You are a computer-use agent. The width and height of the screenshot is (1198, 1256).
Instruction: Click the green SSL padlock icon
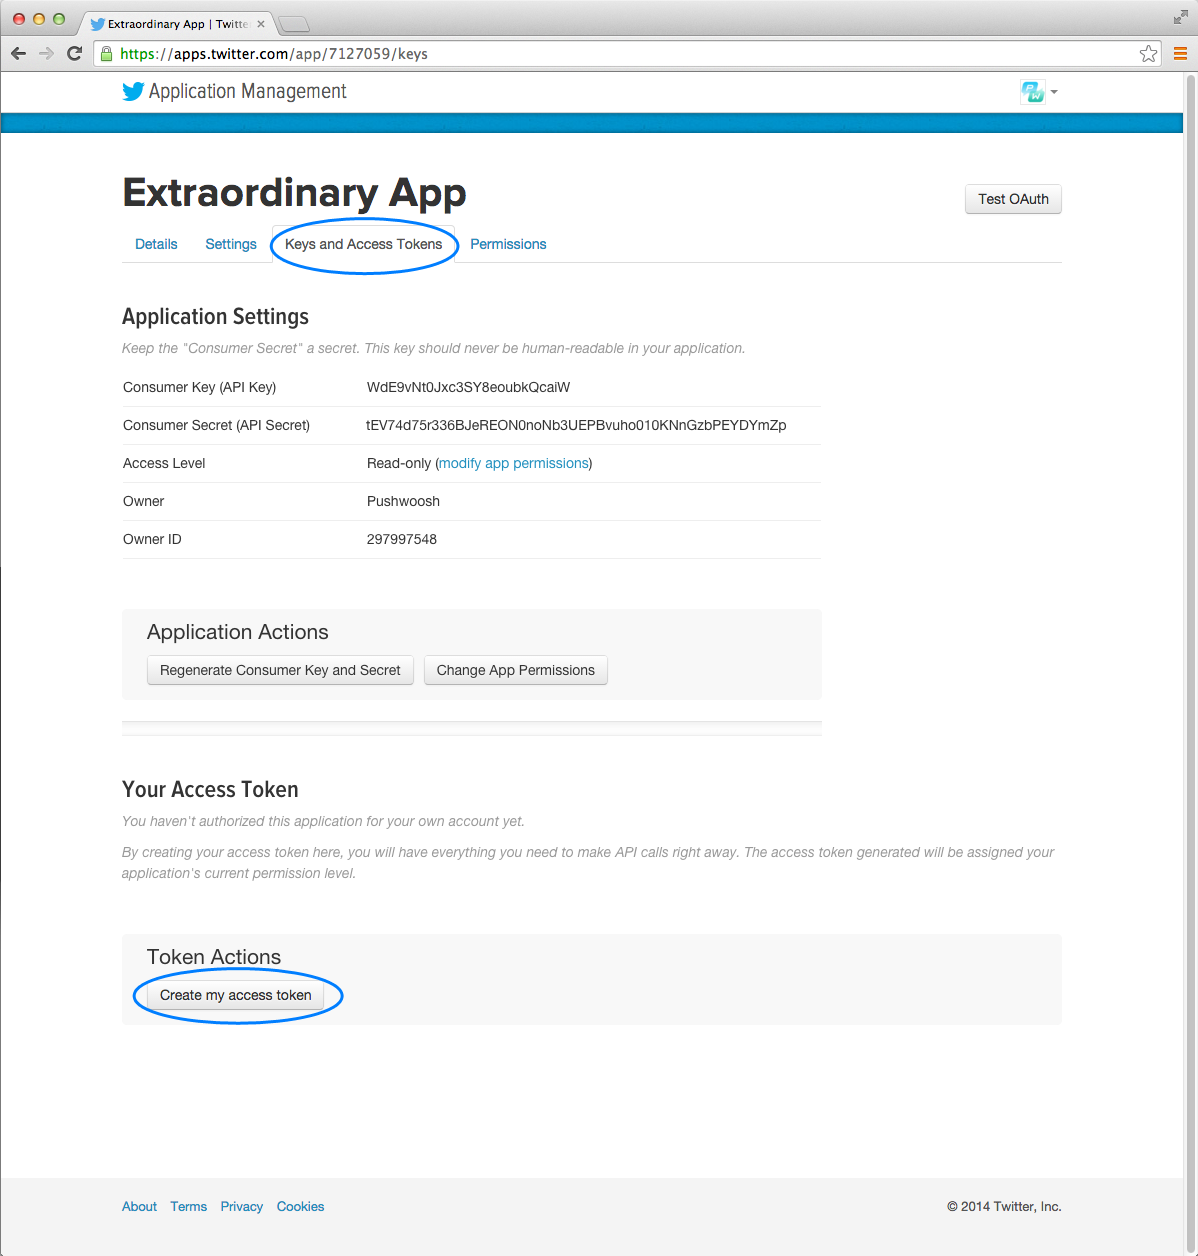107,54
